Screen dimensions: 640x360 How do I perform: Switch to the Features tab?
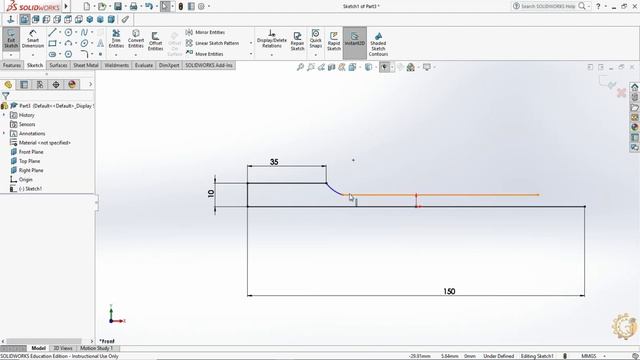(12, 65)
